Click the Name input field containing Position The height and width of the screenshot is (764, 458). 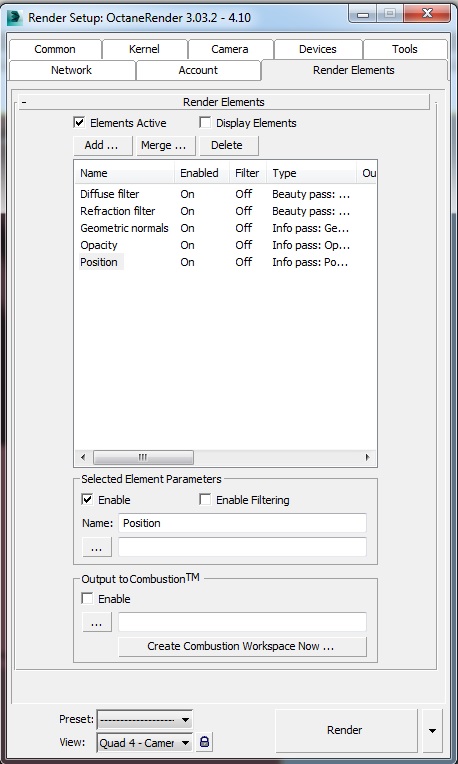[242, 523]
